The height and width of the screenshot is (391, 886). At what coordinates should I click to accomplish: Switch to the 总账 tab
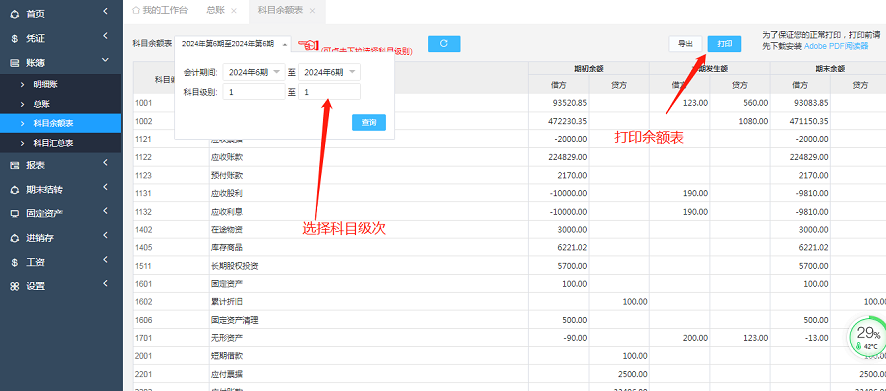tap(214, 10)
